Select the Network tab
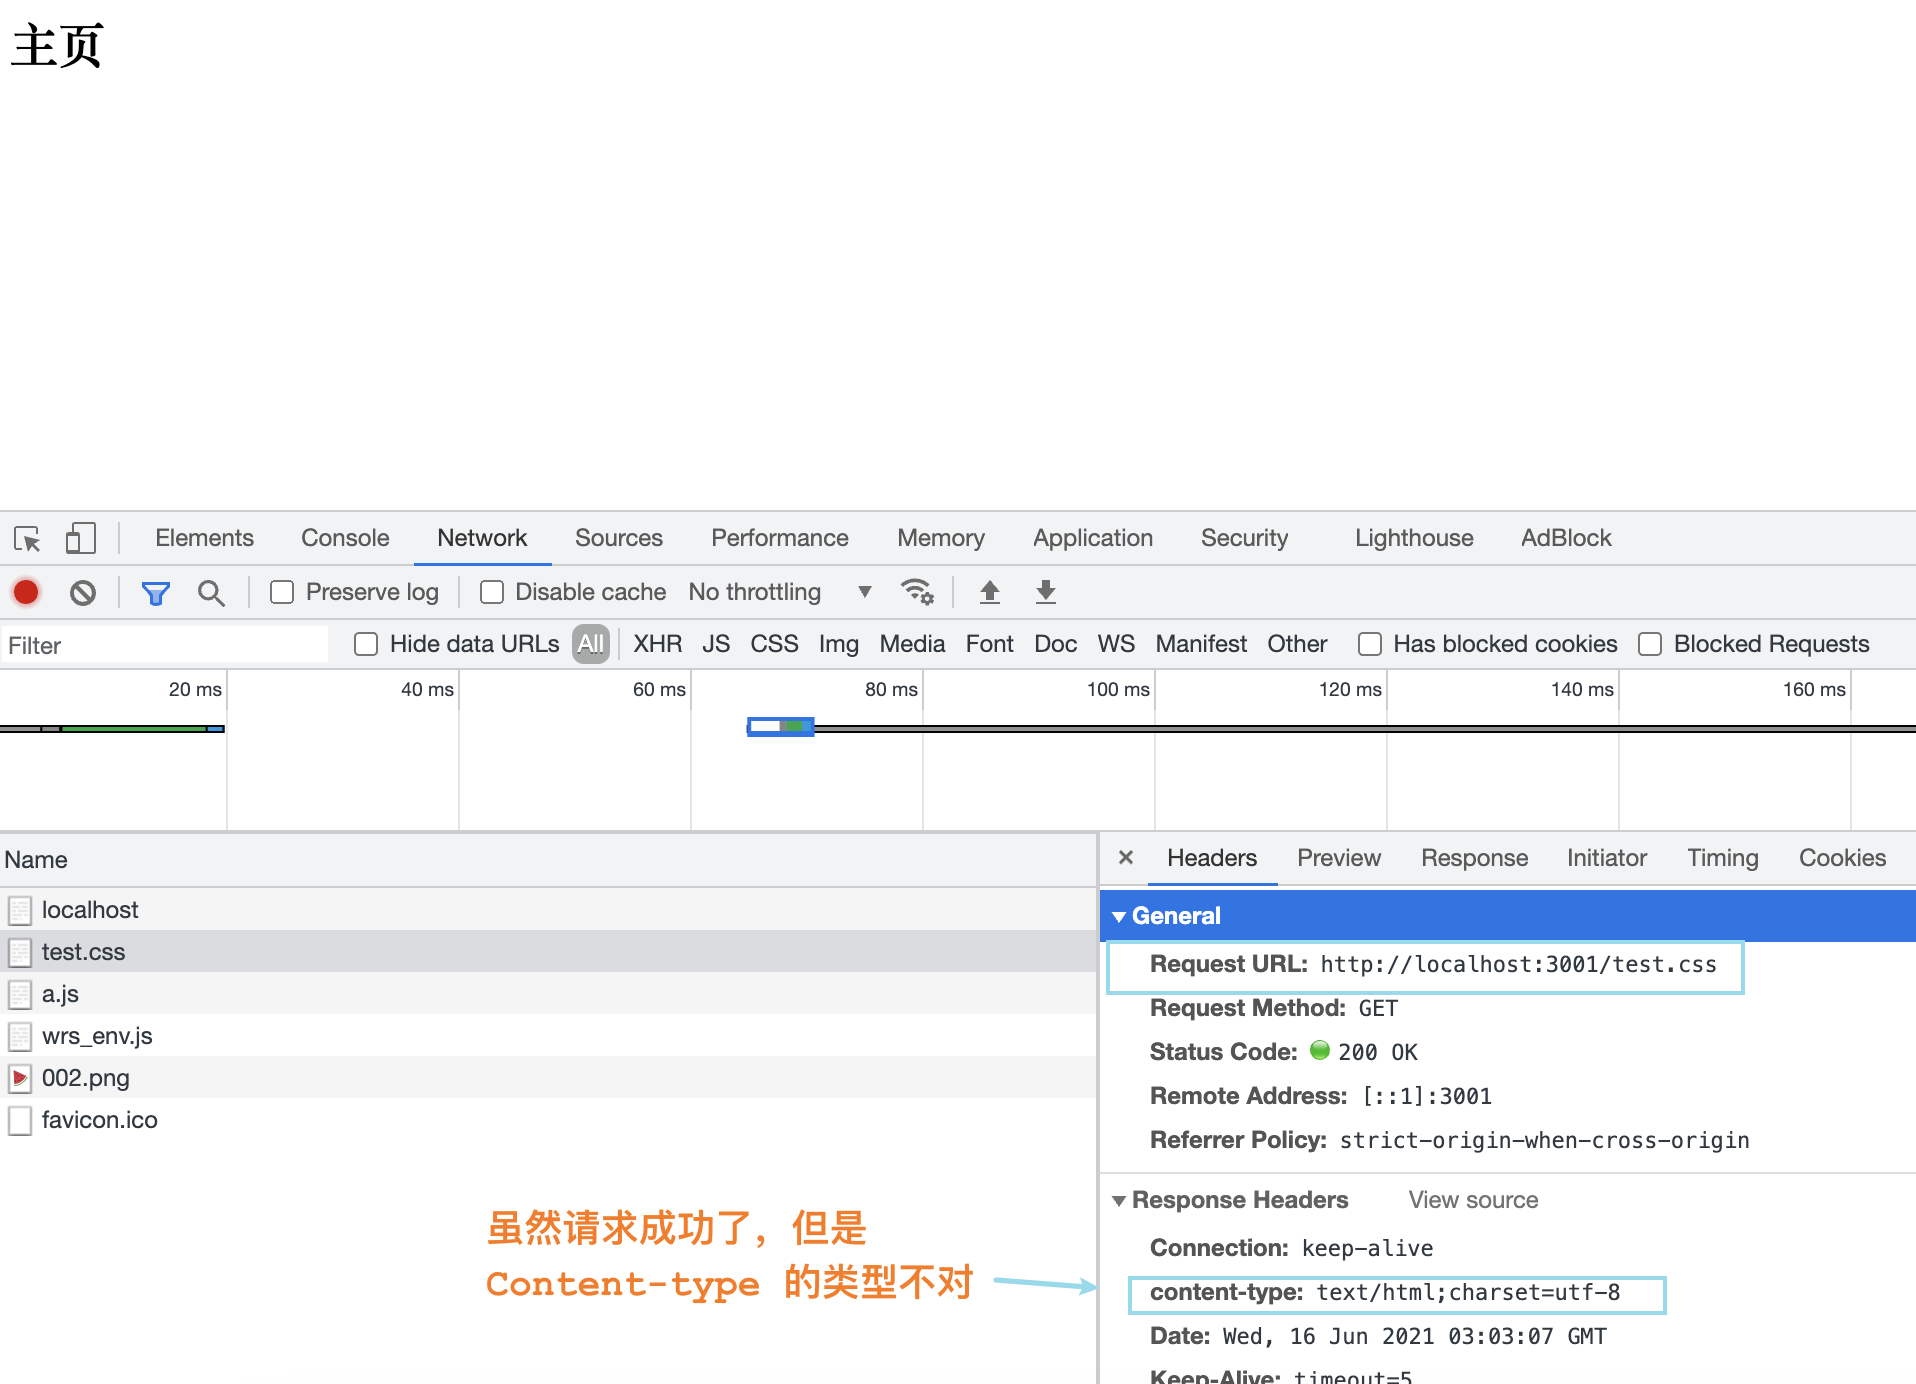The height and width of the screenshot is (1384, 1916). tap(482, 538)
